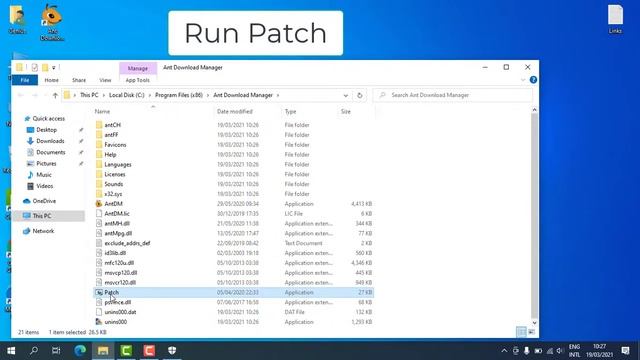
Task: Select the AntDM.lic file
Action: point(117,213)
